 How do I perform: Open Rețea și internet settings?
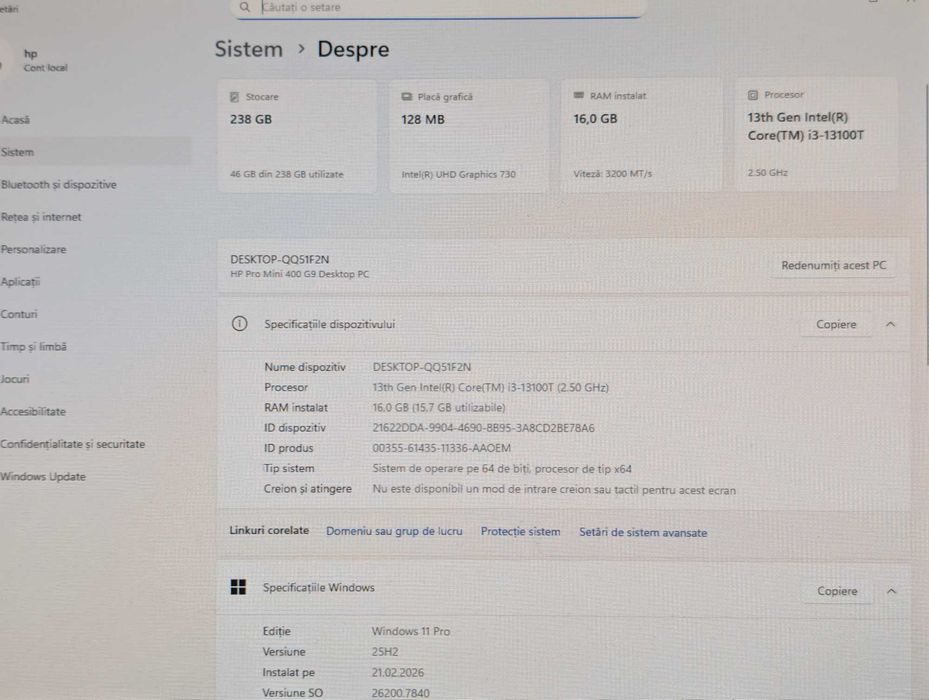point(41,217)
